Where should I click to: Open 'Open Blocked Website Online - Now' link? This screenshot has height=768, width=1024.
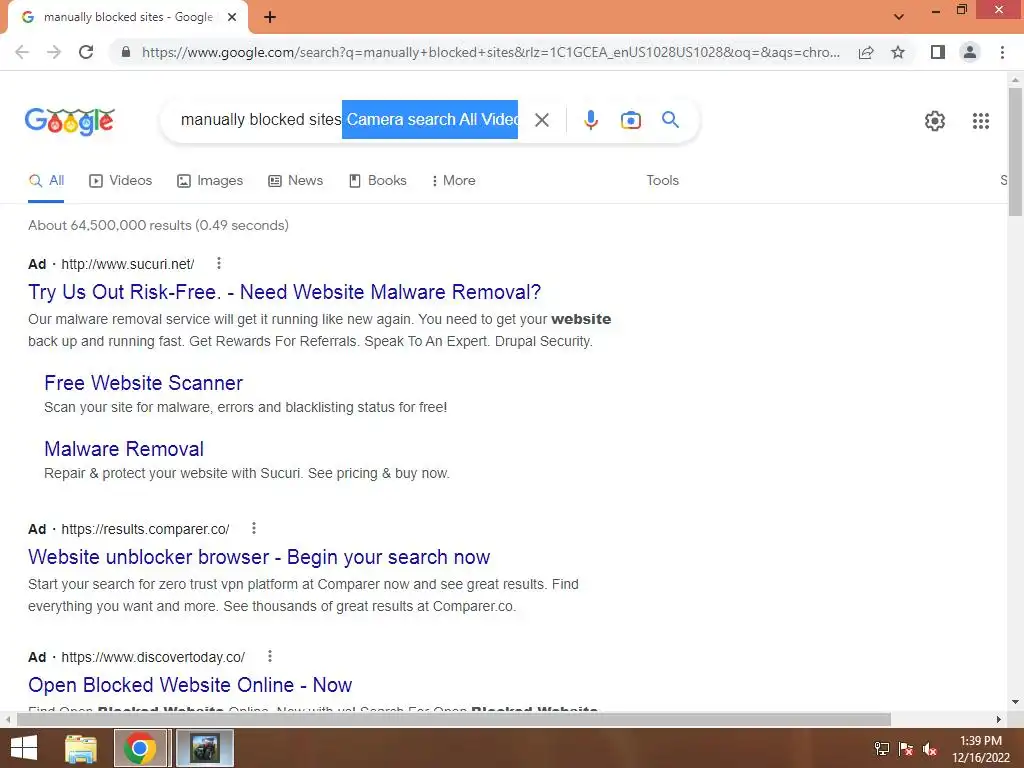190,685
